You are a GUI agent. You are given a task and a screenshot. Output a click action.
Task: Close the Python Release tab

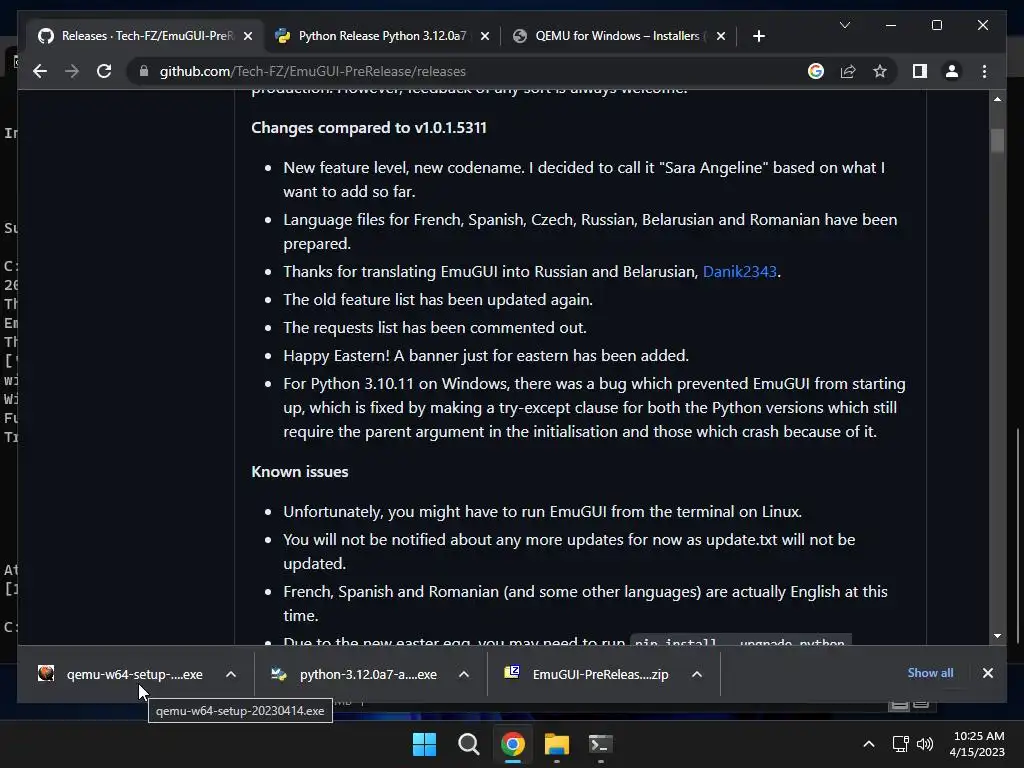click(x=485, y=36)
